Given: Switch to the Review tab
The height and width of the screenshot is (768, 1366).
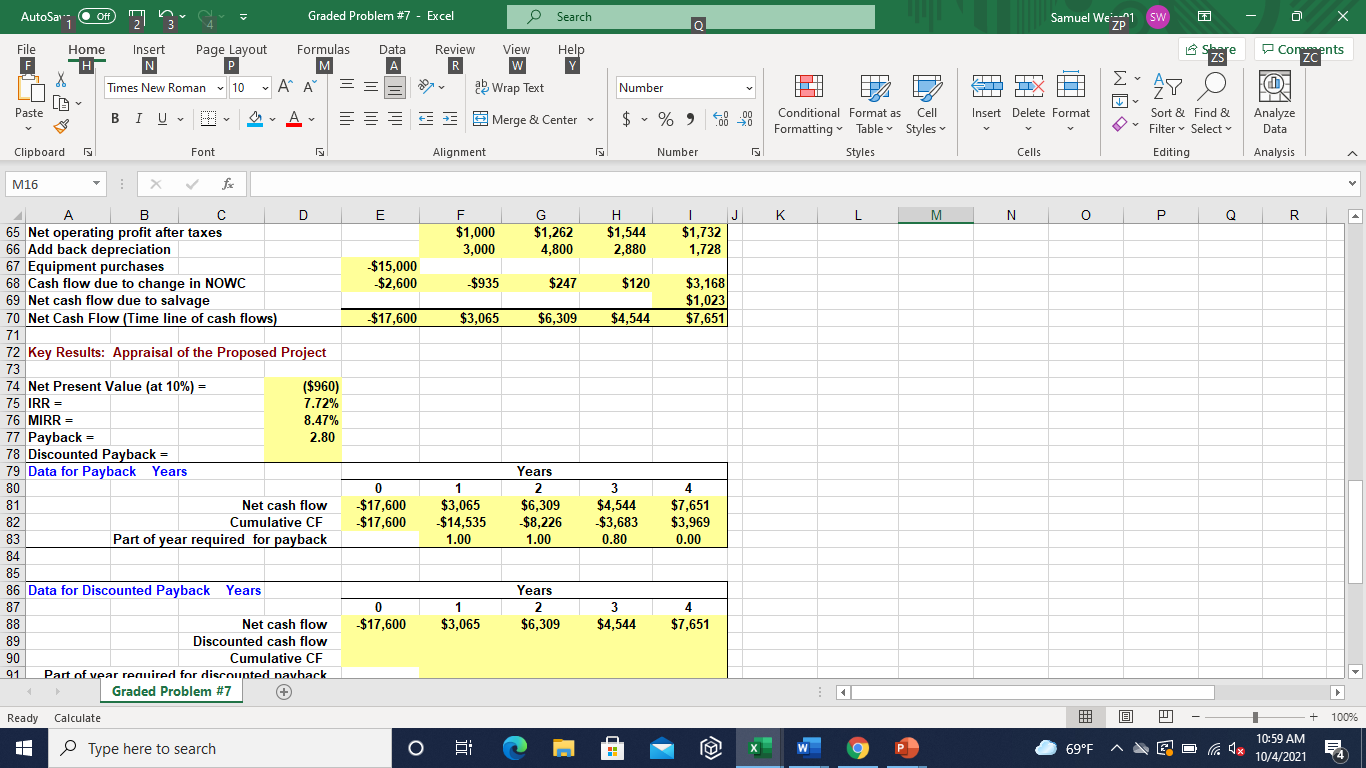Looking at the screenshot, I should click(x=455, y=49).
